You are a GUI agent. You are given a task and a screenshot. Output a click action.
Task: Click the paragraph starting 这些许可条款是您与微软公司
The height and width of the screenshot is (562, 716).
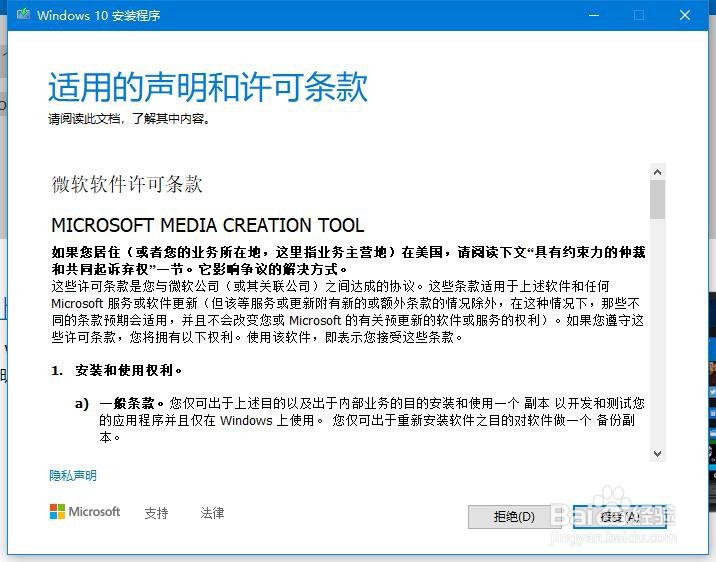click(x=348, y=312)
